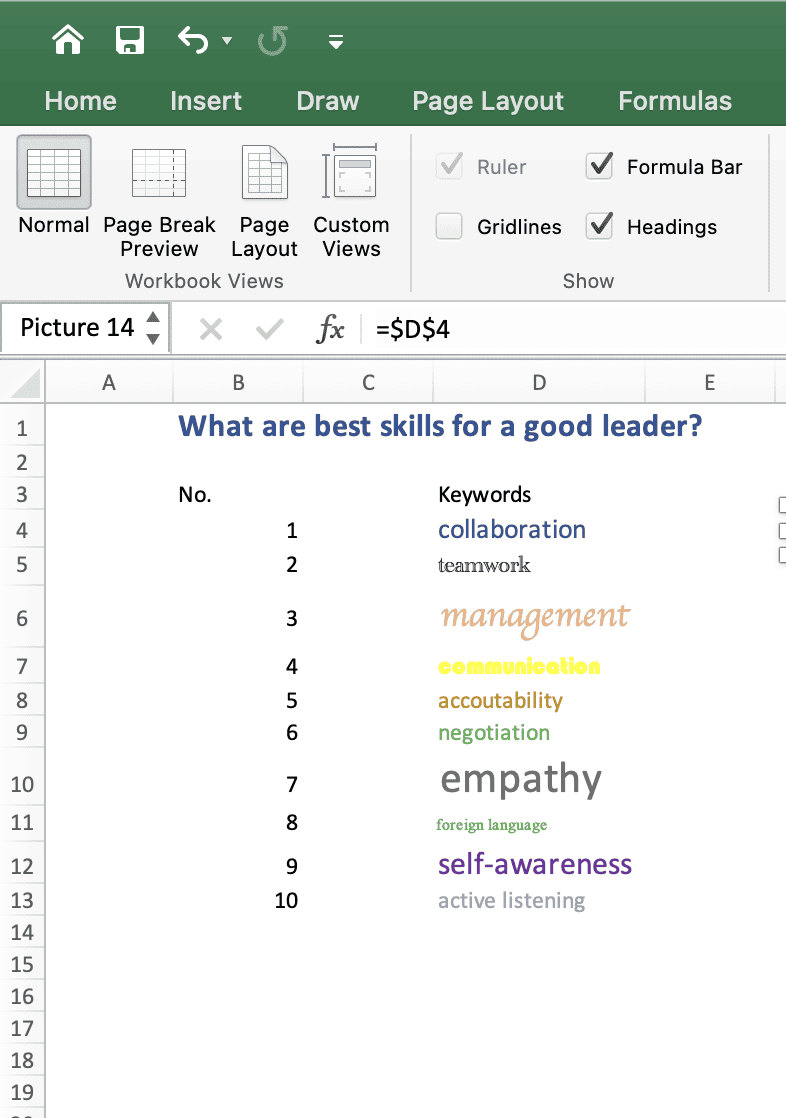Click the greyed Redo icon
Image resolution: width=786 pixels, height=1118 pixels.
click(272, 41)
